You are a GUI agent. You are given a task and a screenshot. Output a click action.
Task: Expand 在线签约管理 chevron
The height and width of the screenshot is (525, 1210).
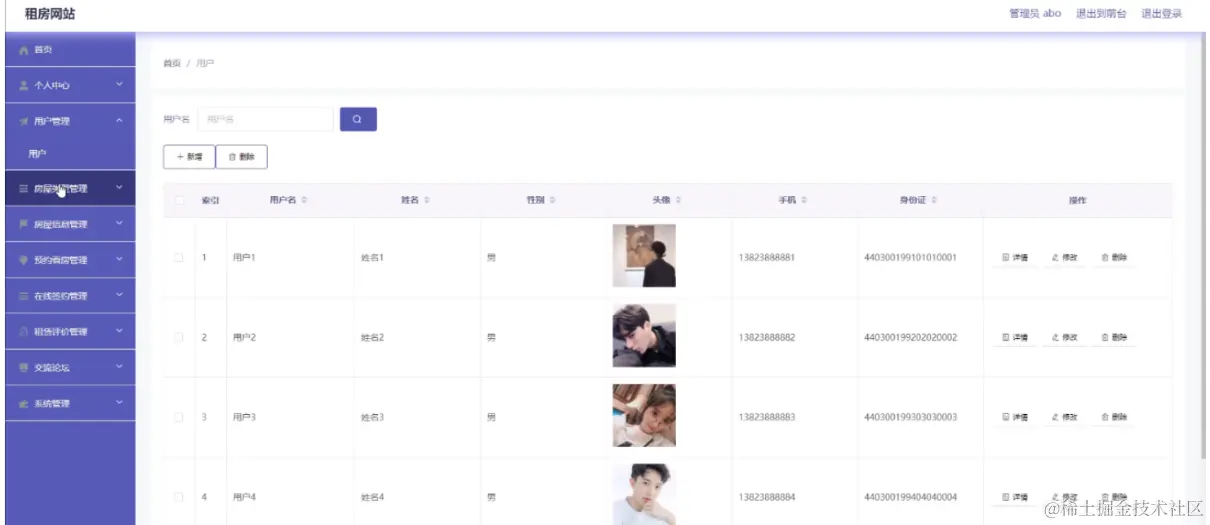(119, 296)
